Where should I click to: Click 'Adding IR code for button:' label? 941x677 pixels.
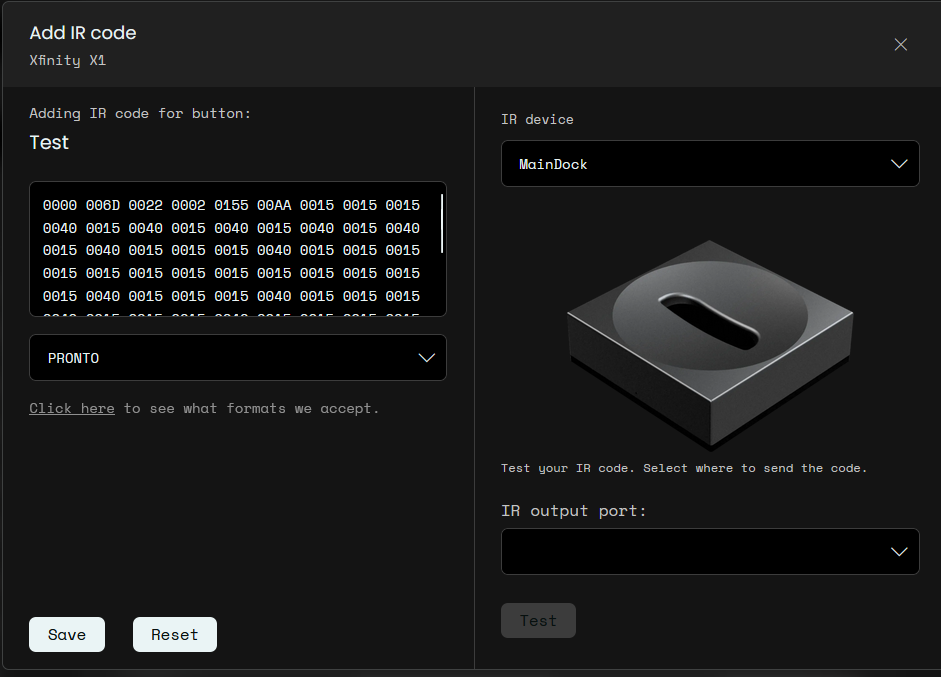tap(140, 113)
